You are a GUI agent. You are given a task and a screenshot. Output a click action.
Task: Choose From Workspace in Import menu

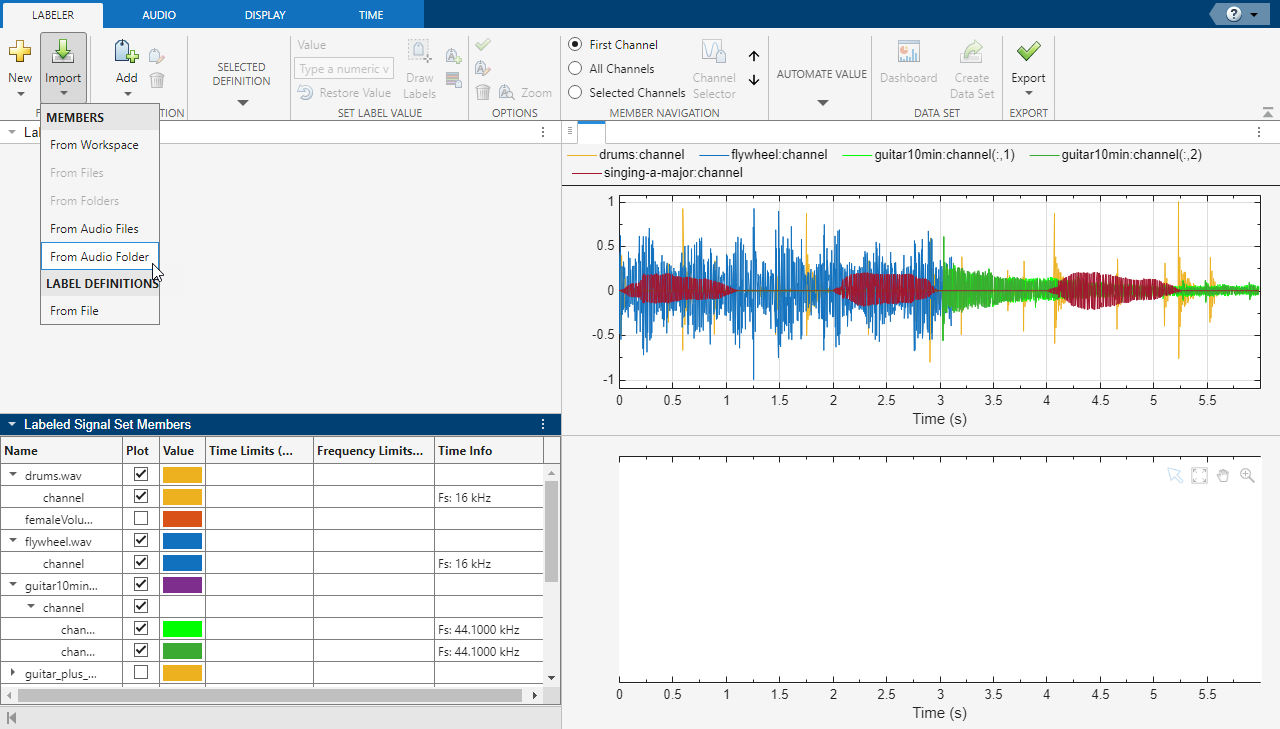[x=100, y=145]
